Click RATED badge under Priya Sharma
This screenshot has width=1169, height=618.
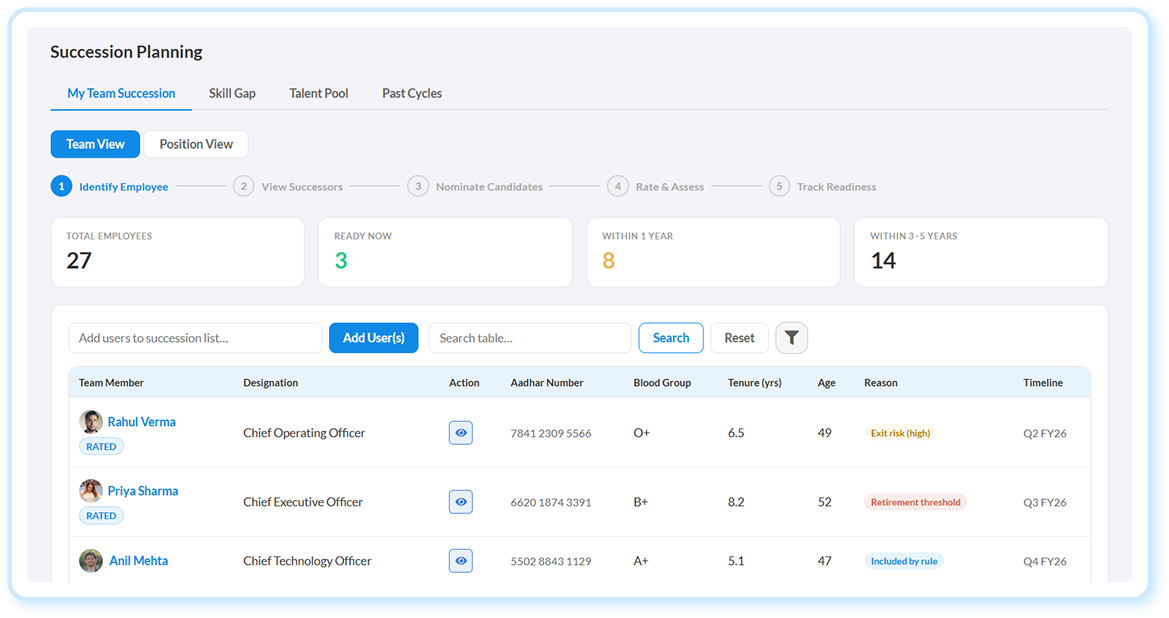click(101, 515)
